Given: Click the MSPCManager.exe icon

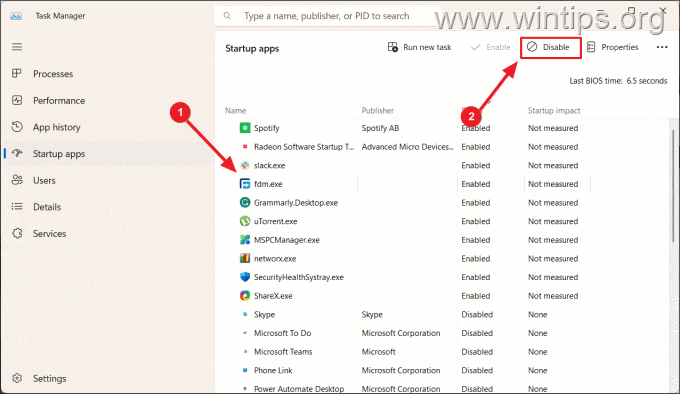Looking at the screenshot, I should click(x=245, y=240).
